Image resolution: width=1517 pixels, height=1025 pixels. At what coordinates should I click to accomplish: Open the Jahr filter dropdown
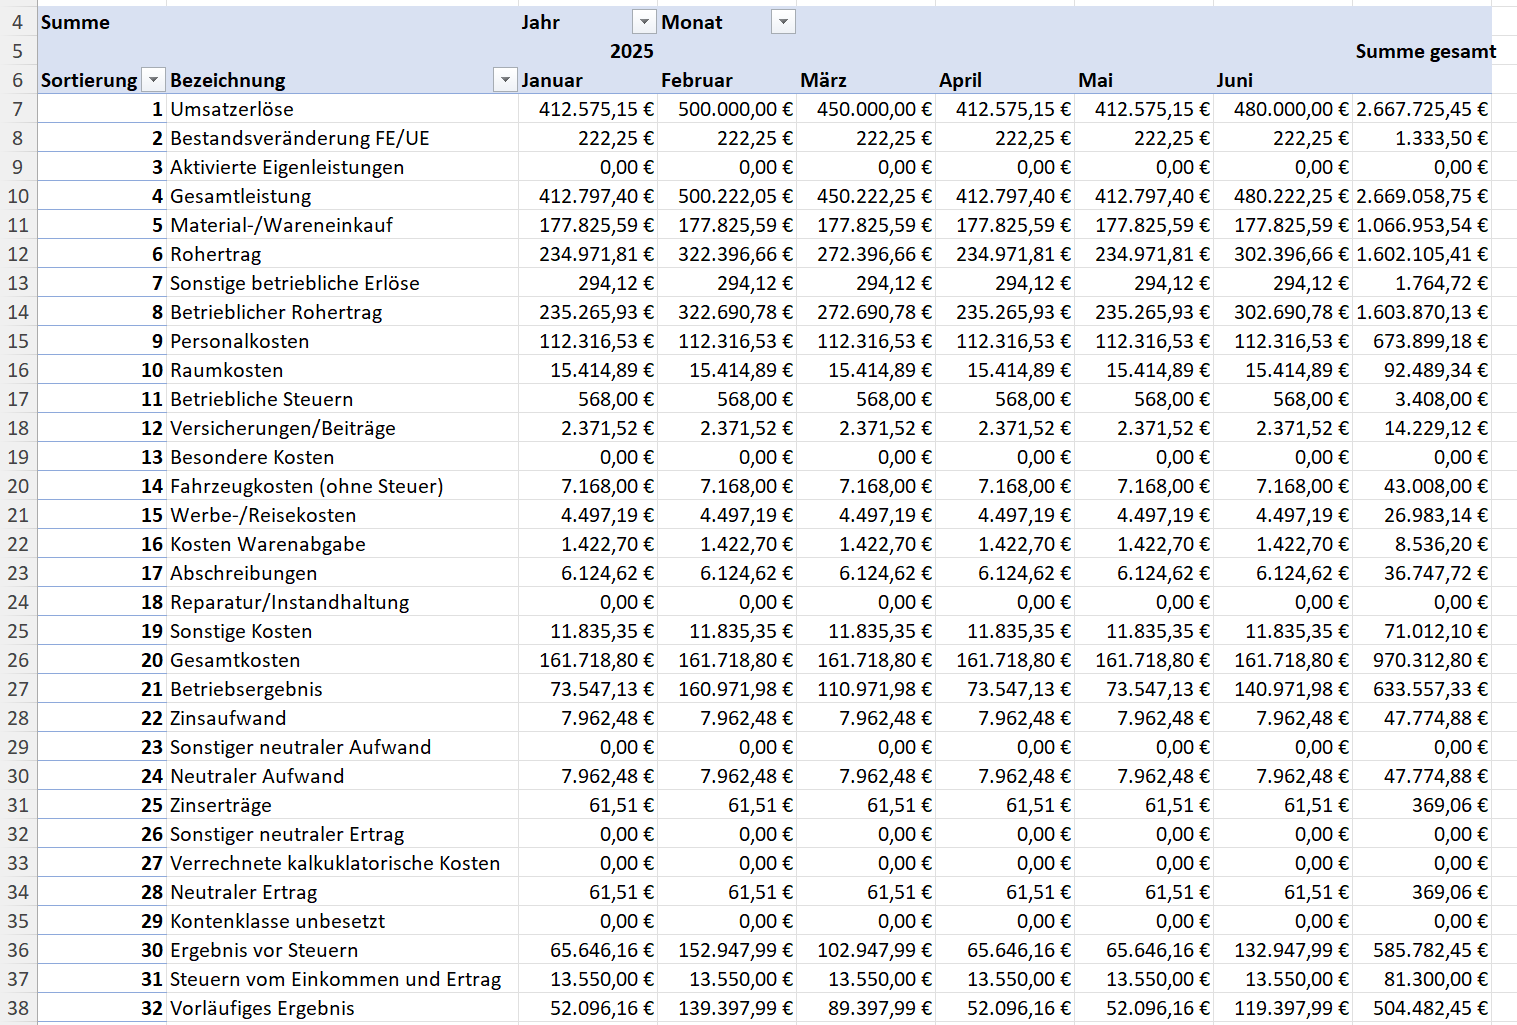pyautogui.click(x=644, y=22)
